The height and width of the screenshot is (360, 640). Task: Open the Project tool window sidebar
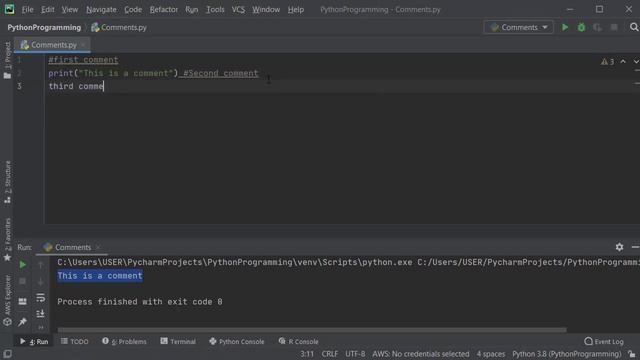point(7,60)
